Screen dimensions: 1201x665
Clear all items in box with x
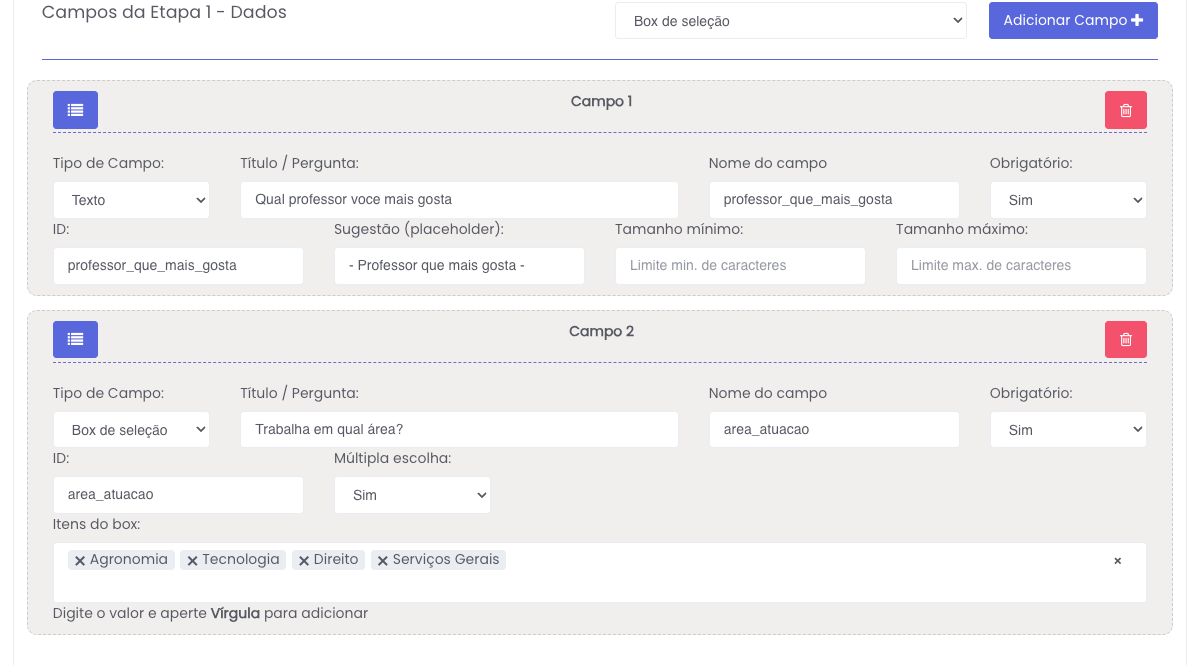[x=1117, y=561]
